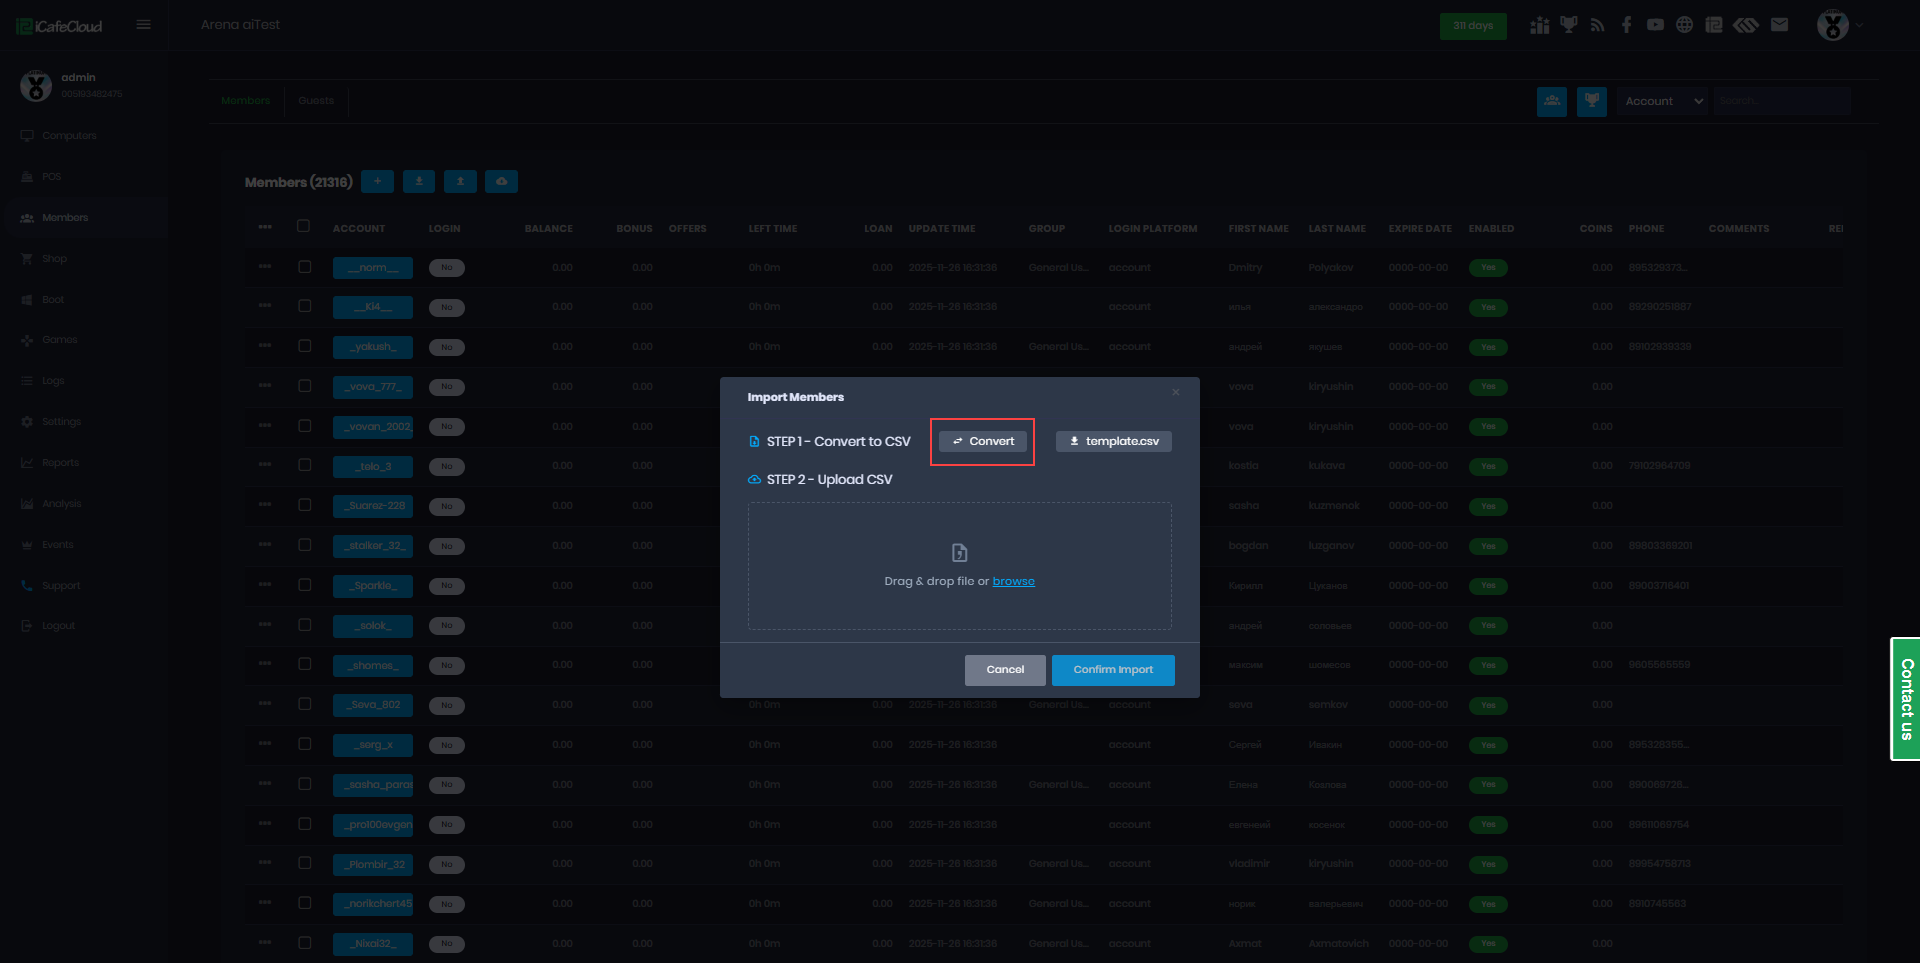Toggle the hamburger sidebar menu icon

pos(144,25)
